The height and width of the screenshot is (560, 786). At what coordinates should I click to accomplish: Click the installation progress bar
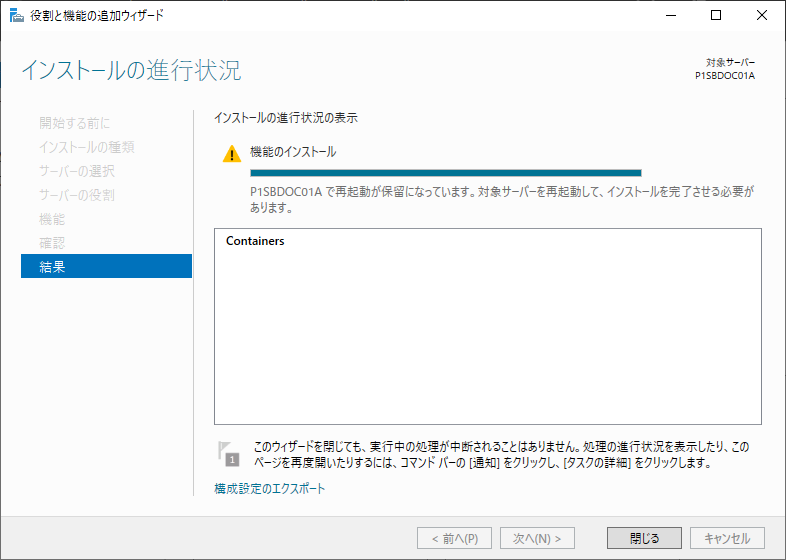[x=446, y=173]
